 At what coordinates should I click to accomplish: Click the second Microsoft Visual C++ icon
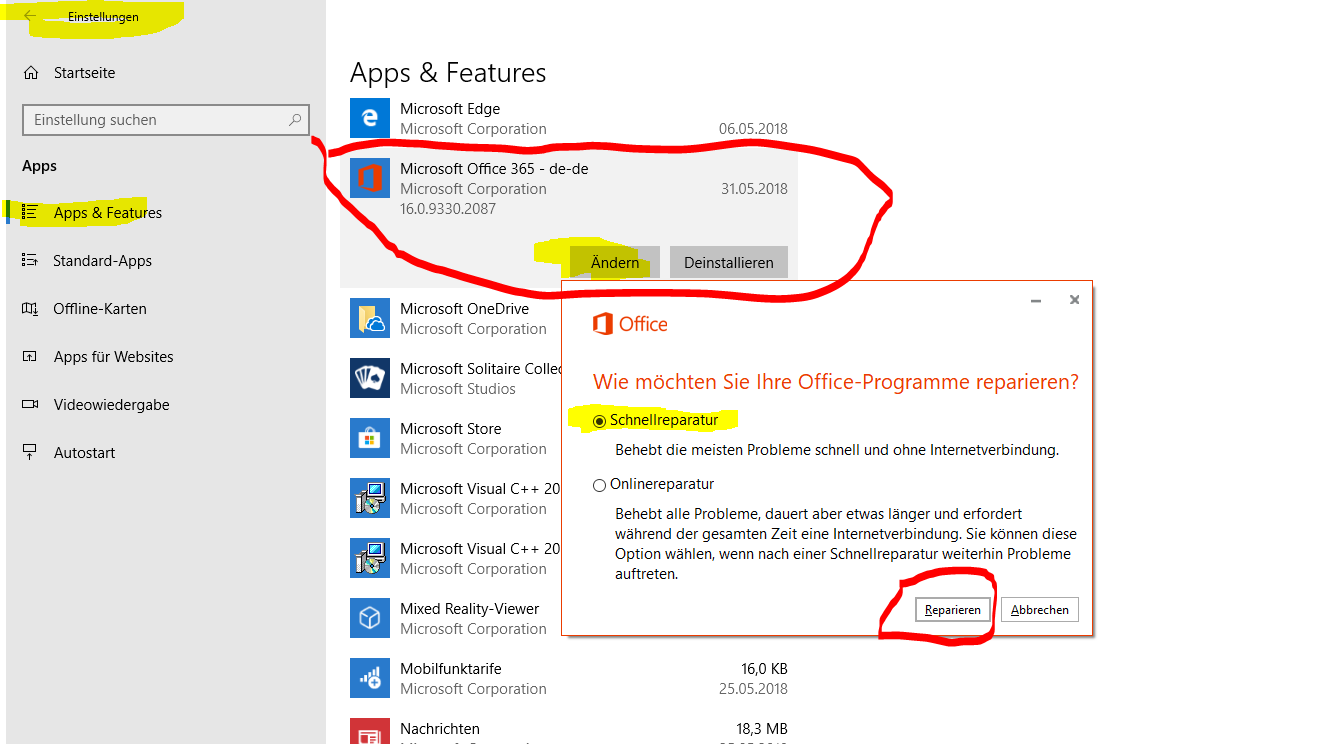[x=370, y=558]
